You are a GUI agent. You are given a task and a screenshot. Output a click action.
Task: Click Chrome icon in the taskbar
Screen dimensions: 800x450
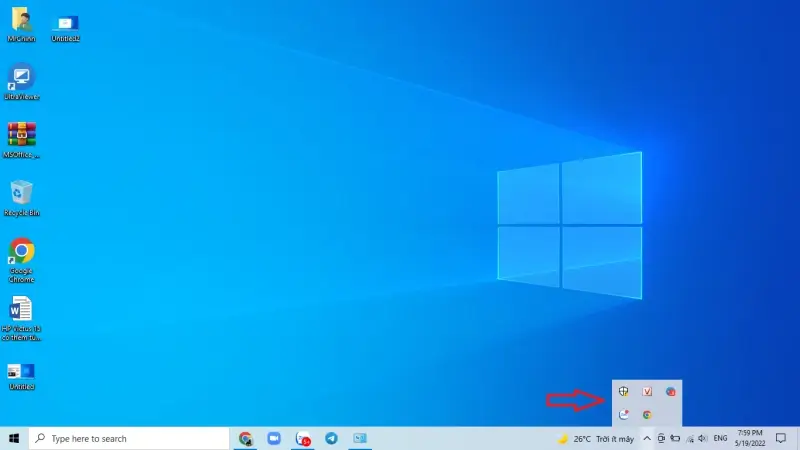(x=245, y=438)
